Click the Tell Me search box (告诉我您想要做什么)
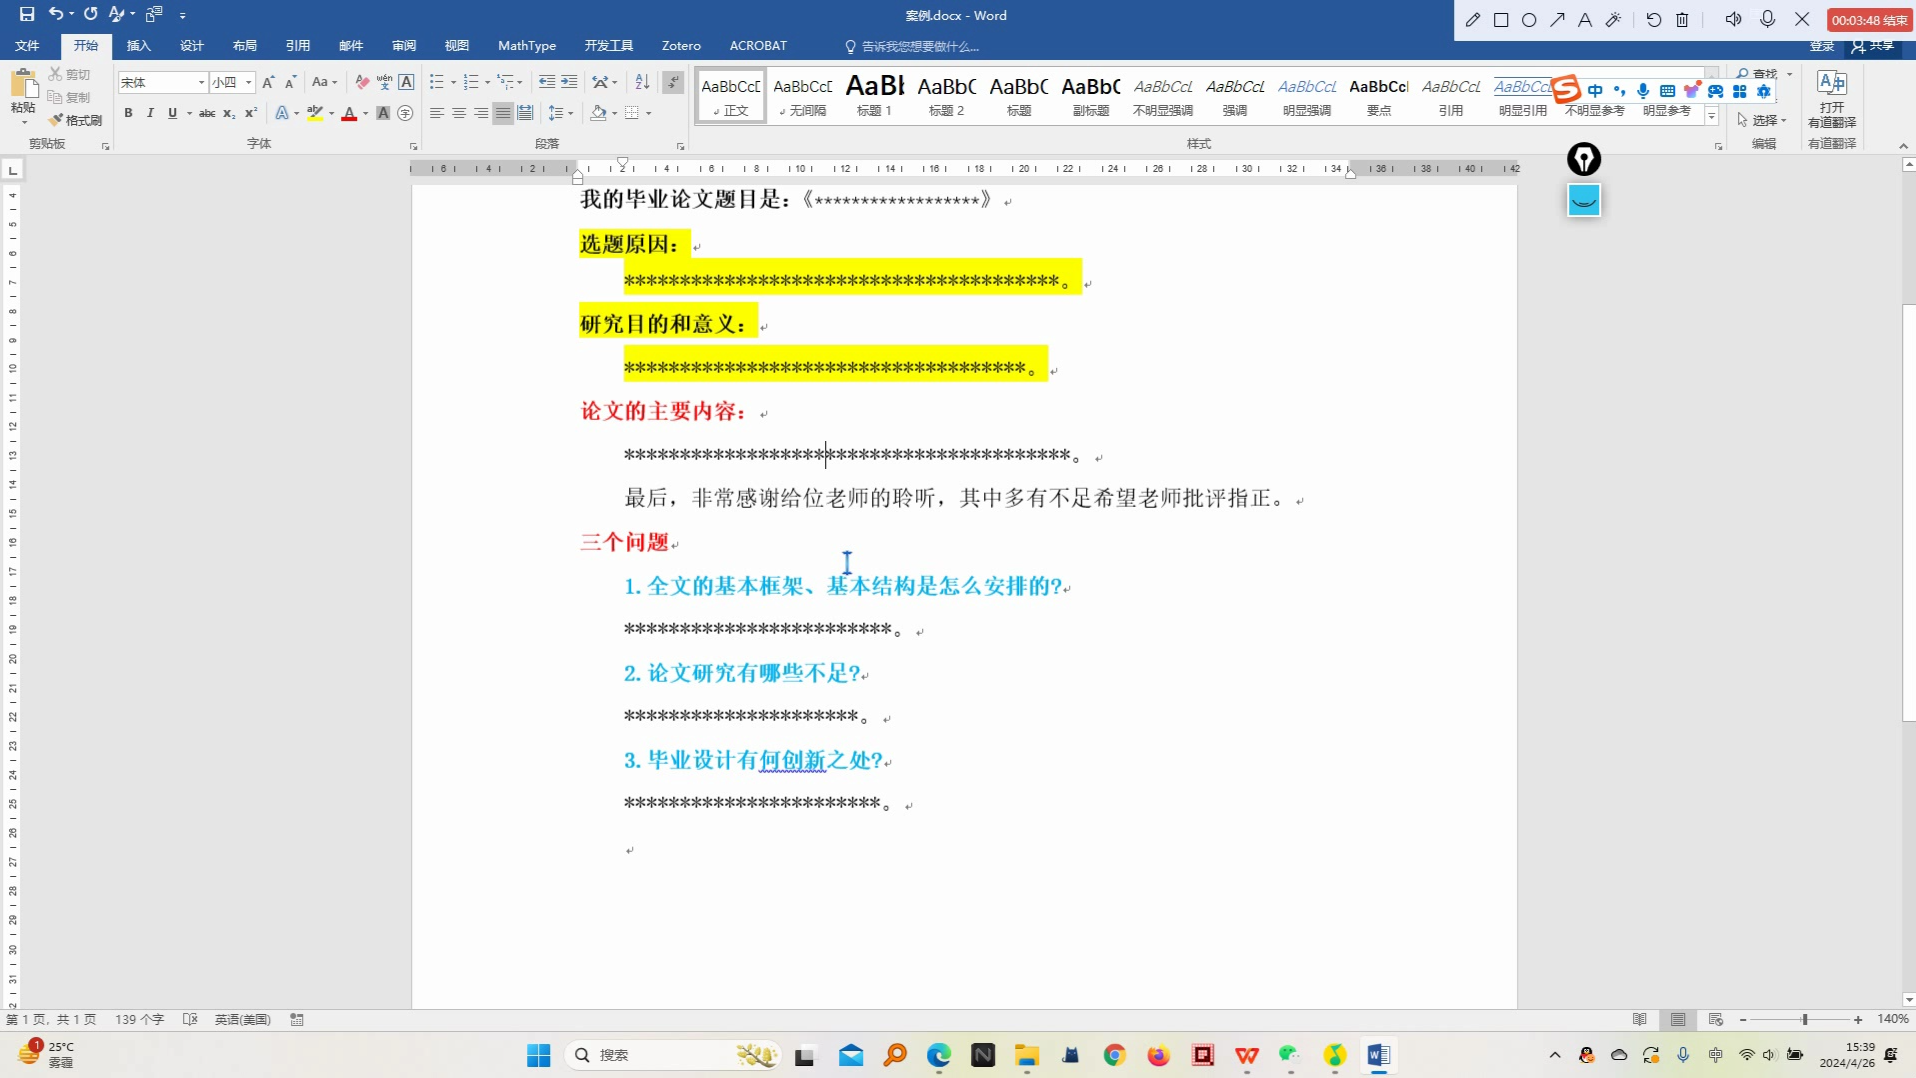 [913, 46]
